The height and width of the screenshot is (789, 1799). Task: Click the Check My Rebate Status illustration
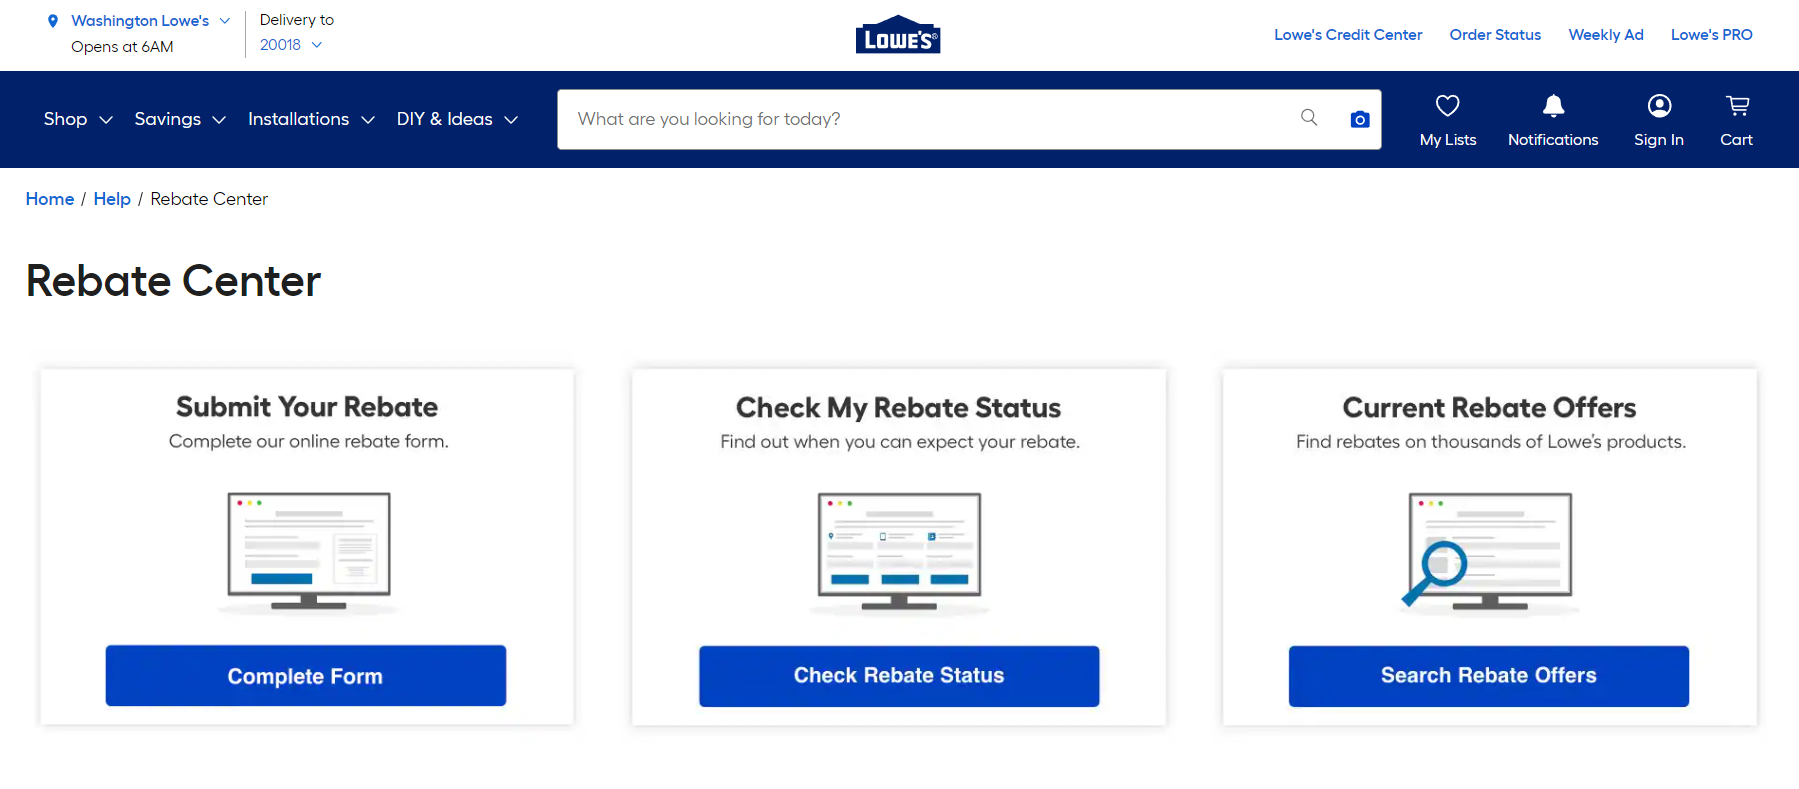pyautogui.click(x=899, y=552)
